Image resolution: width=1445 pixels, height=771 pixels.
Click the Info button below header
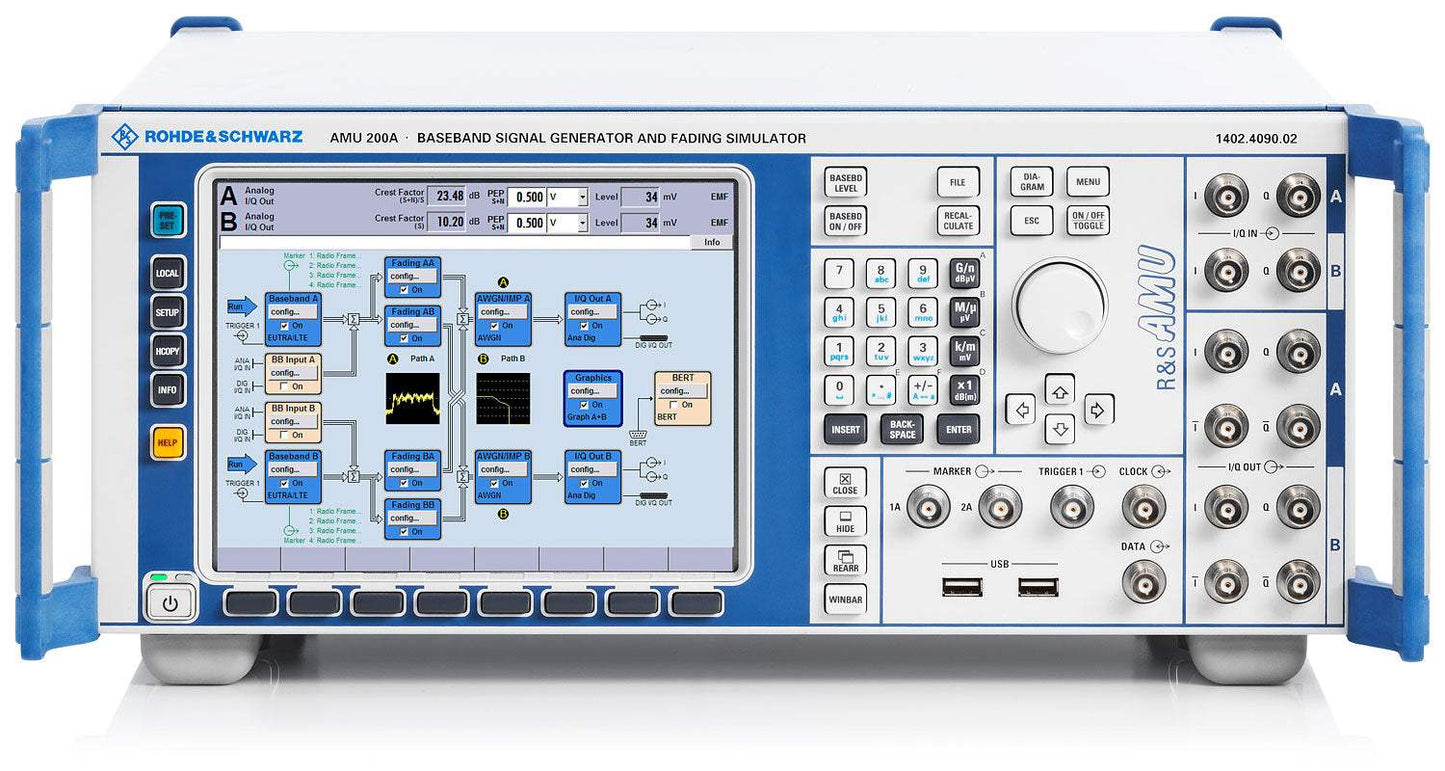pyautogui.click(x=711, y=243)
